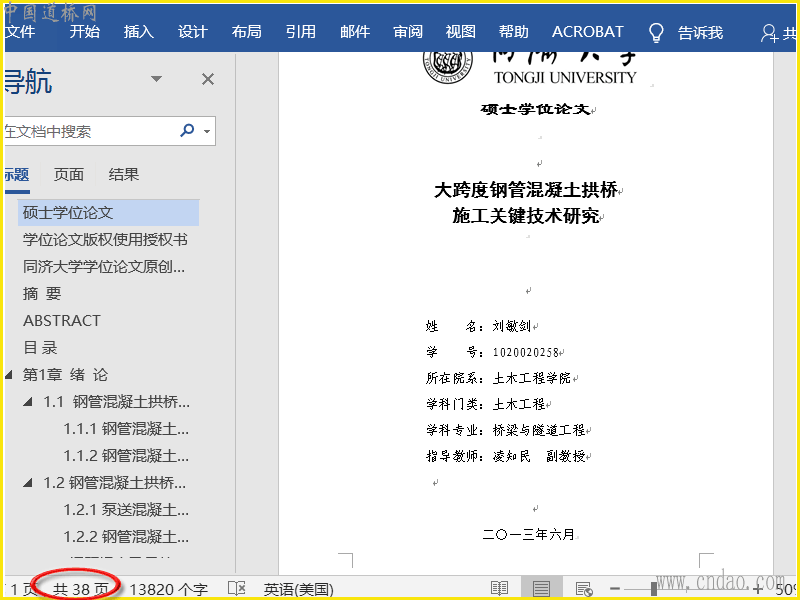Switch to the 引用 ribbon tab
This screenshot has height=600, width=800.
[x=301, y=32]
